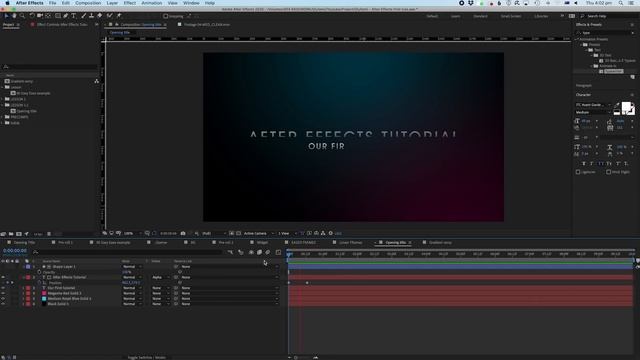Open the Composition menu
Screen dimensions: 640x360
(88, 3)
